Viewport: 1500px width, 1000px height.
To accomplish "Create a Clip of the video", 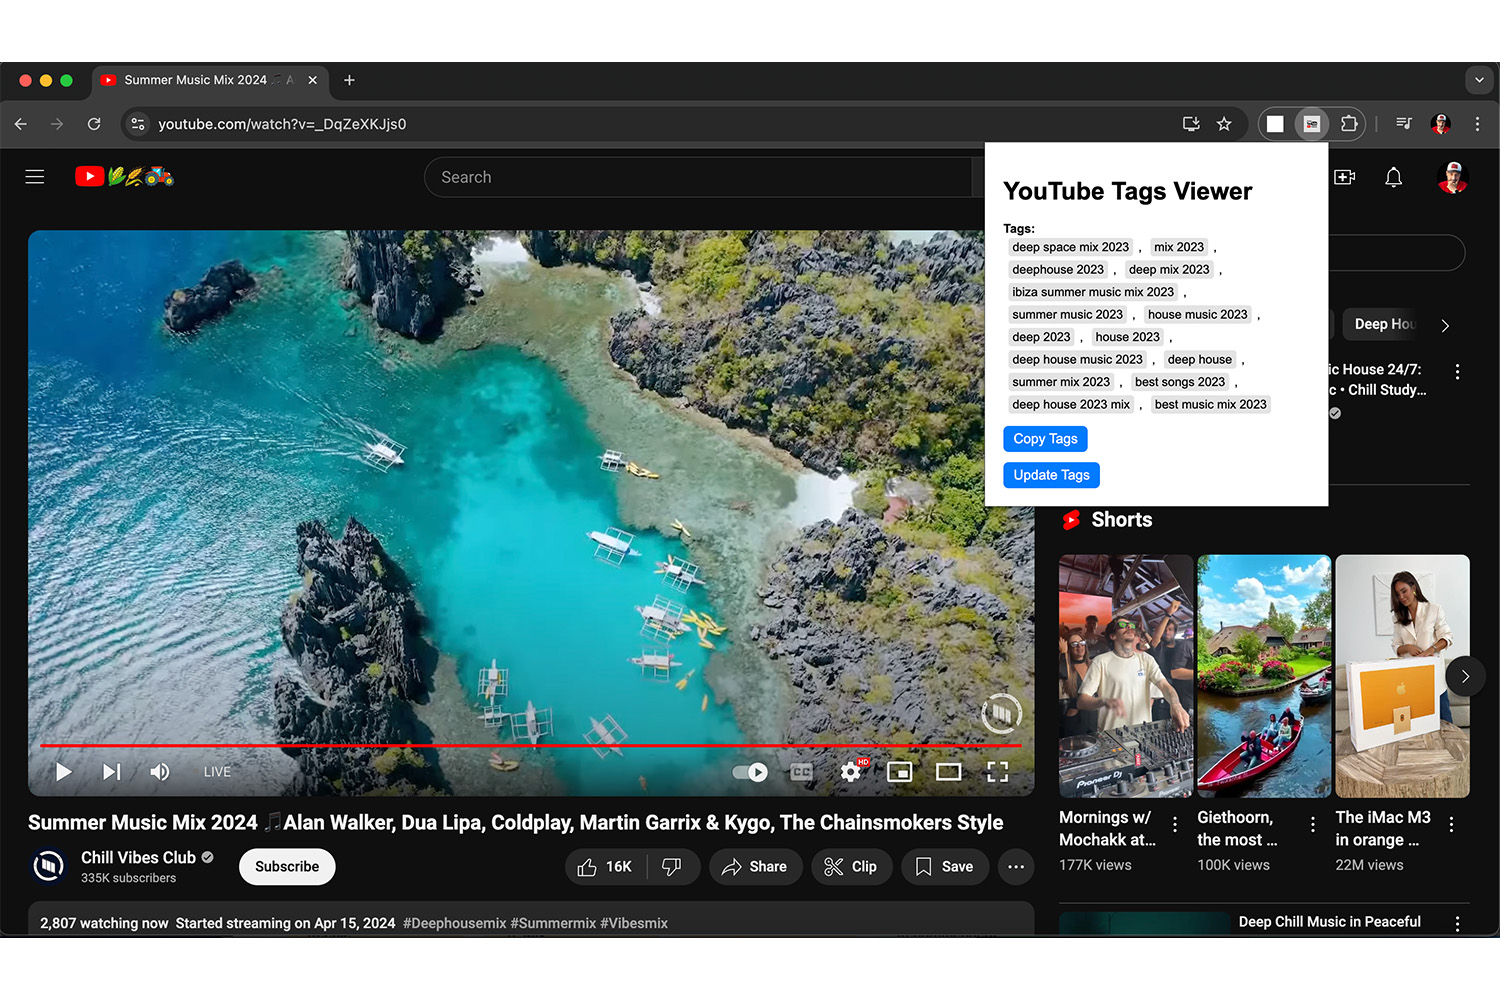I will click(x=851, y=867).
